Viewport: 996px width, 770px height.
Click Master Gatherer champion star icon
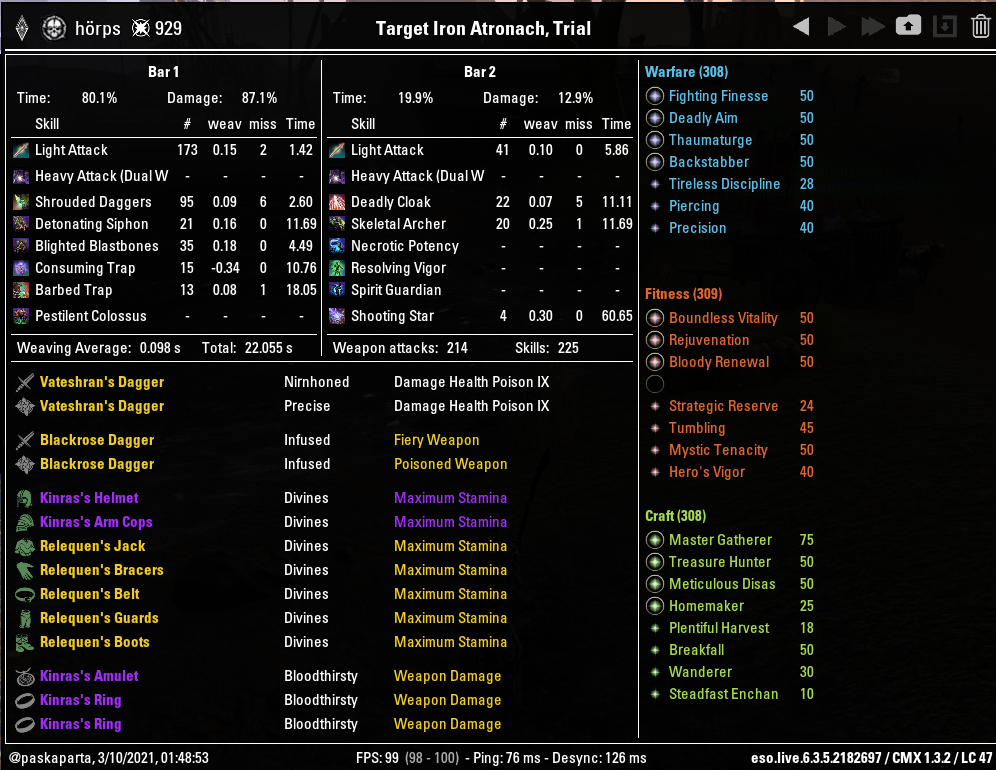coord(655,540)
